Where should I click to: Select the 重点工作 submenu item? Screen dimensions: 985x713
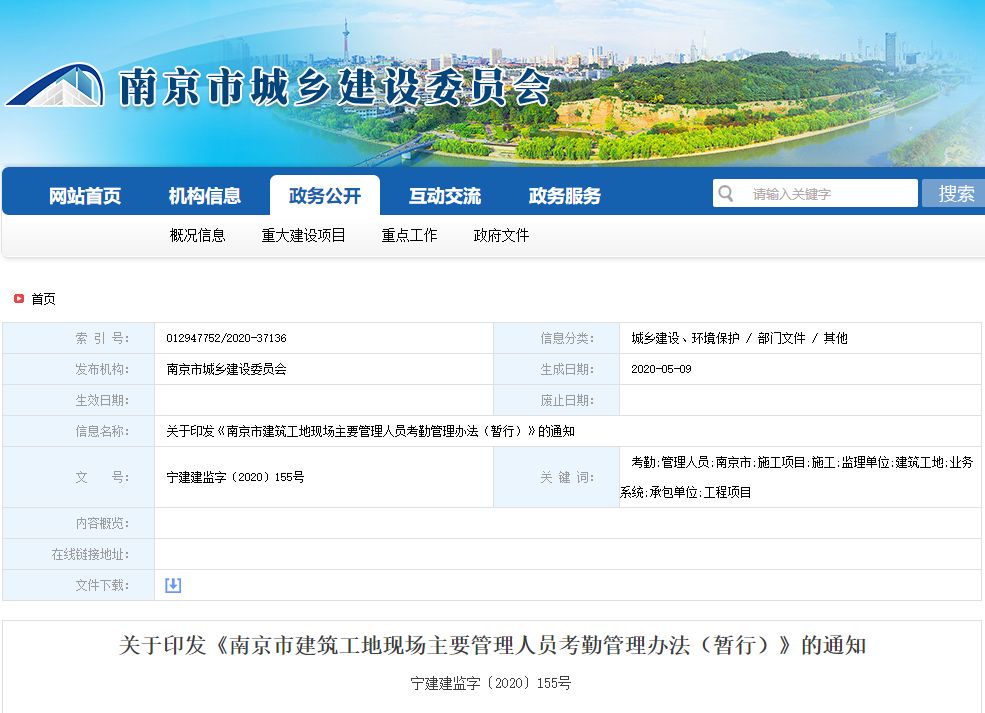pos(408,236)
